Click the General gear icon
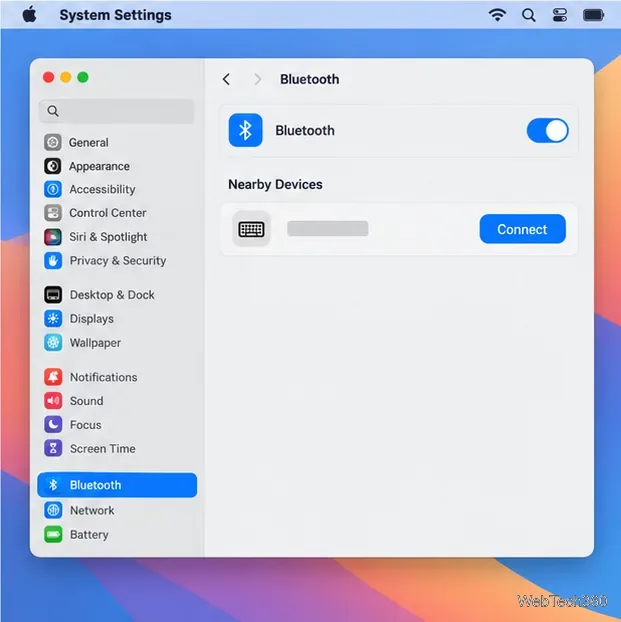This screenshot has width=621, height=622. pos(53,142)
